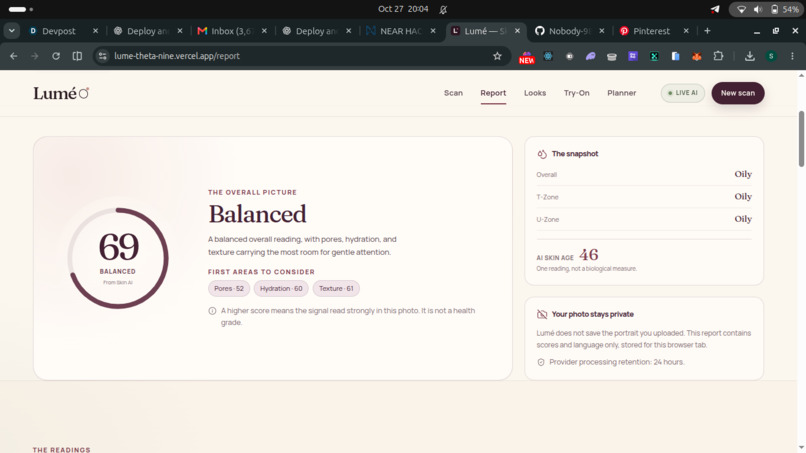The height and width of the screenshot is (453, 806).
Task: Click the crossed-out camera privacy icon
Action: pos(542,314)
